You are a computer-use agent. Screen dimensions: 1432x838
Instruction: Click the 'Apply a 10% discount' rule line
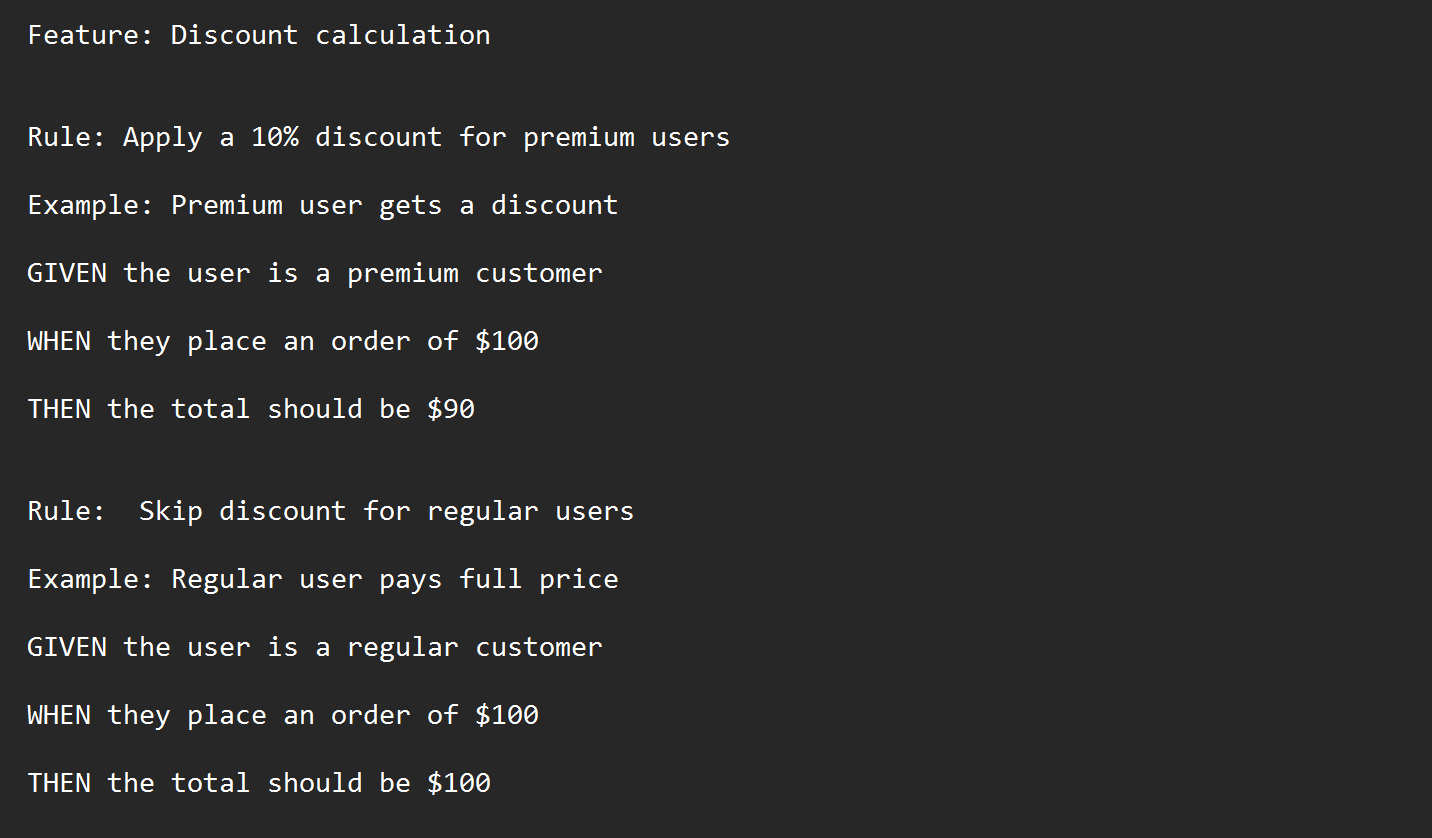click(x=378, y=137)
